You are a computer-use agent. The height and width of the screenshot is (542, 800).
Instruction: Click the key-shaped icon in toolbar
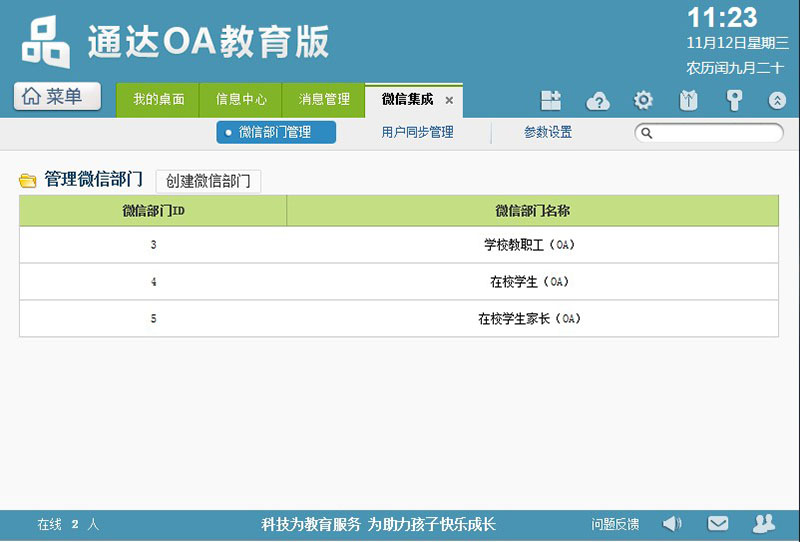(734, 100)
